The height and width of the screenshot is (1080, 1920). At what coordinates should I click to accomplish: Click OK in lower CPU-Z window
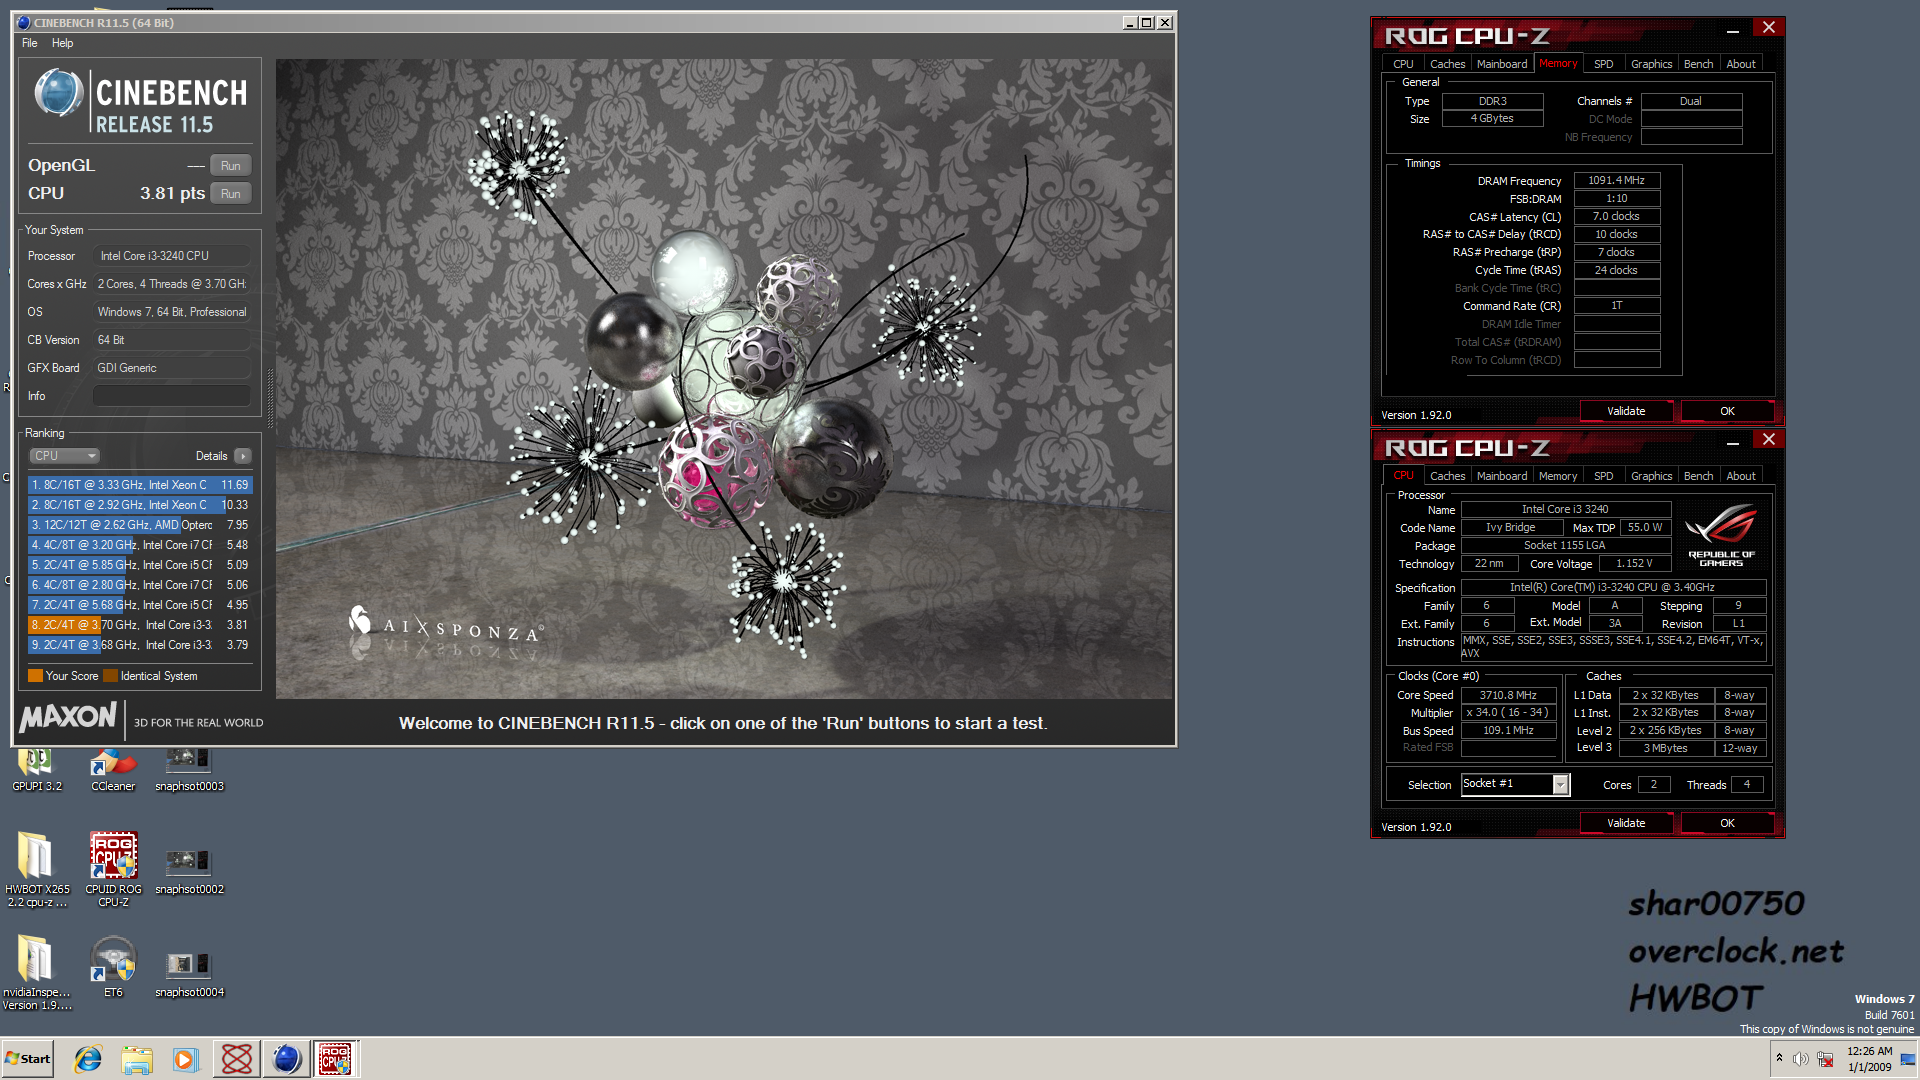(1727, 823)
